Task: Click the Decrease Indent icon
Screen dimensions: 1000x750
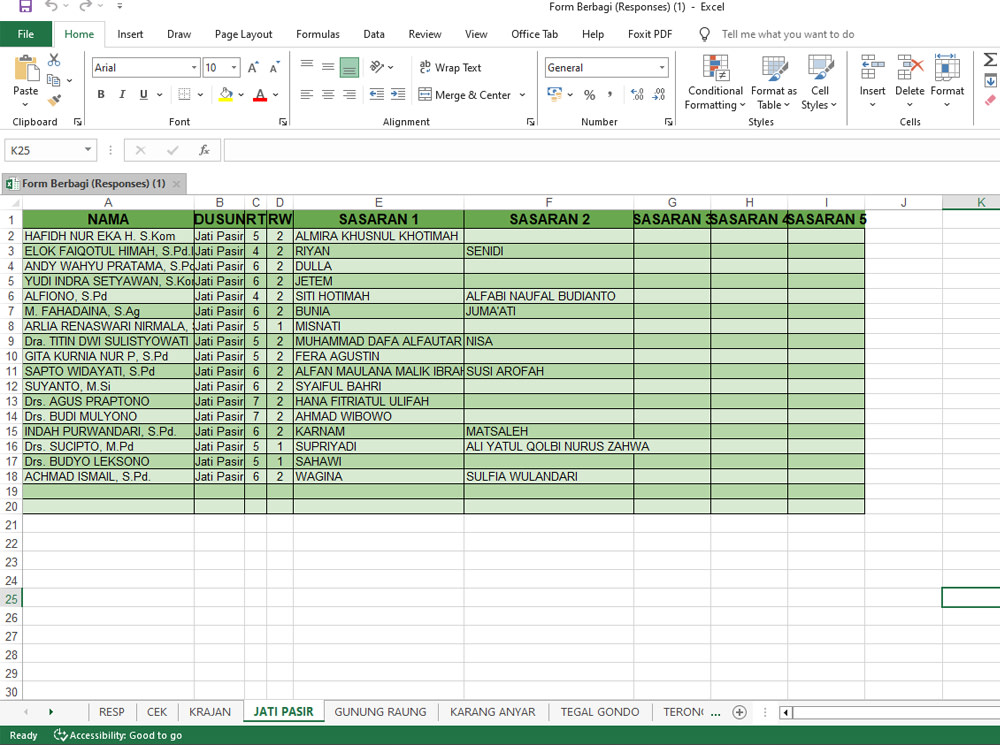Action: pyautogui.click(x=377, y=94)
